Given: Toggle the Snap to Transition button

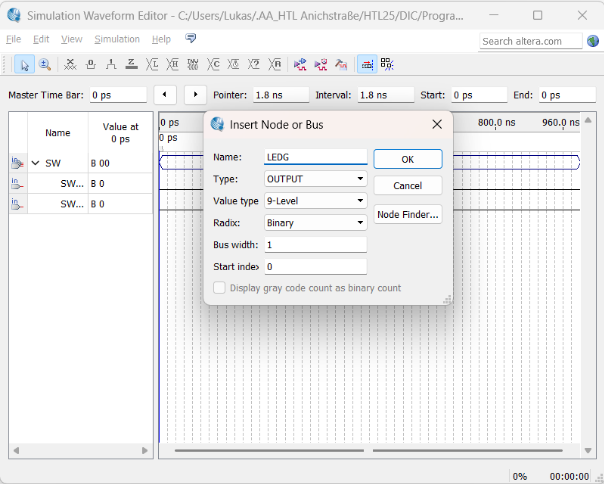Looking at the screenshot, I should pos(387,64).
